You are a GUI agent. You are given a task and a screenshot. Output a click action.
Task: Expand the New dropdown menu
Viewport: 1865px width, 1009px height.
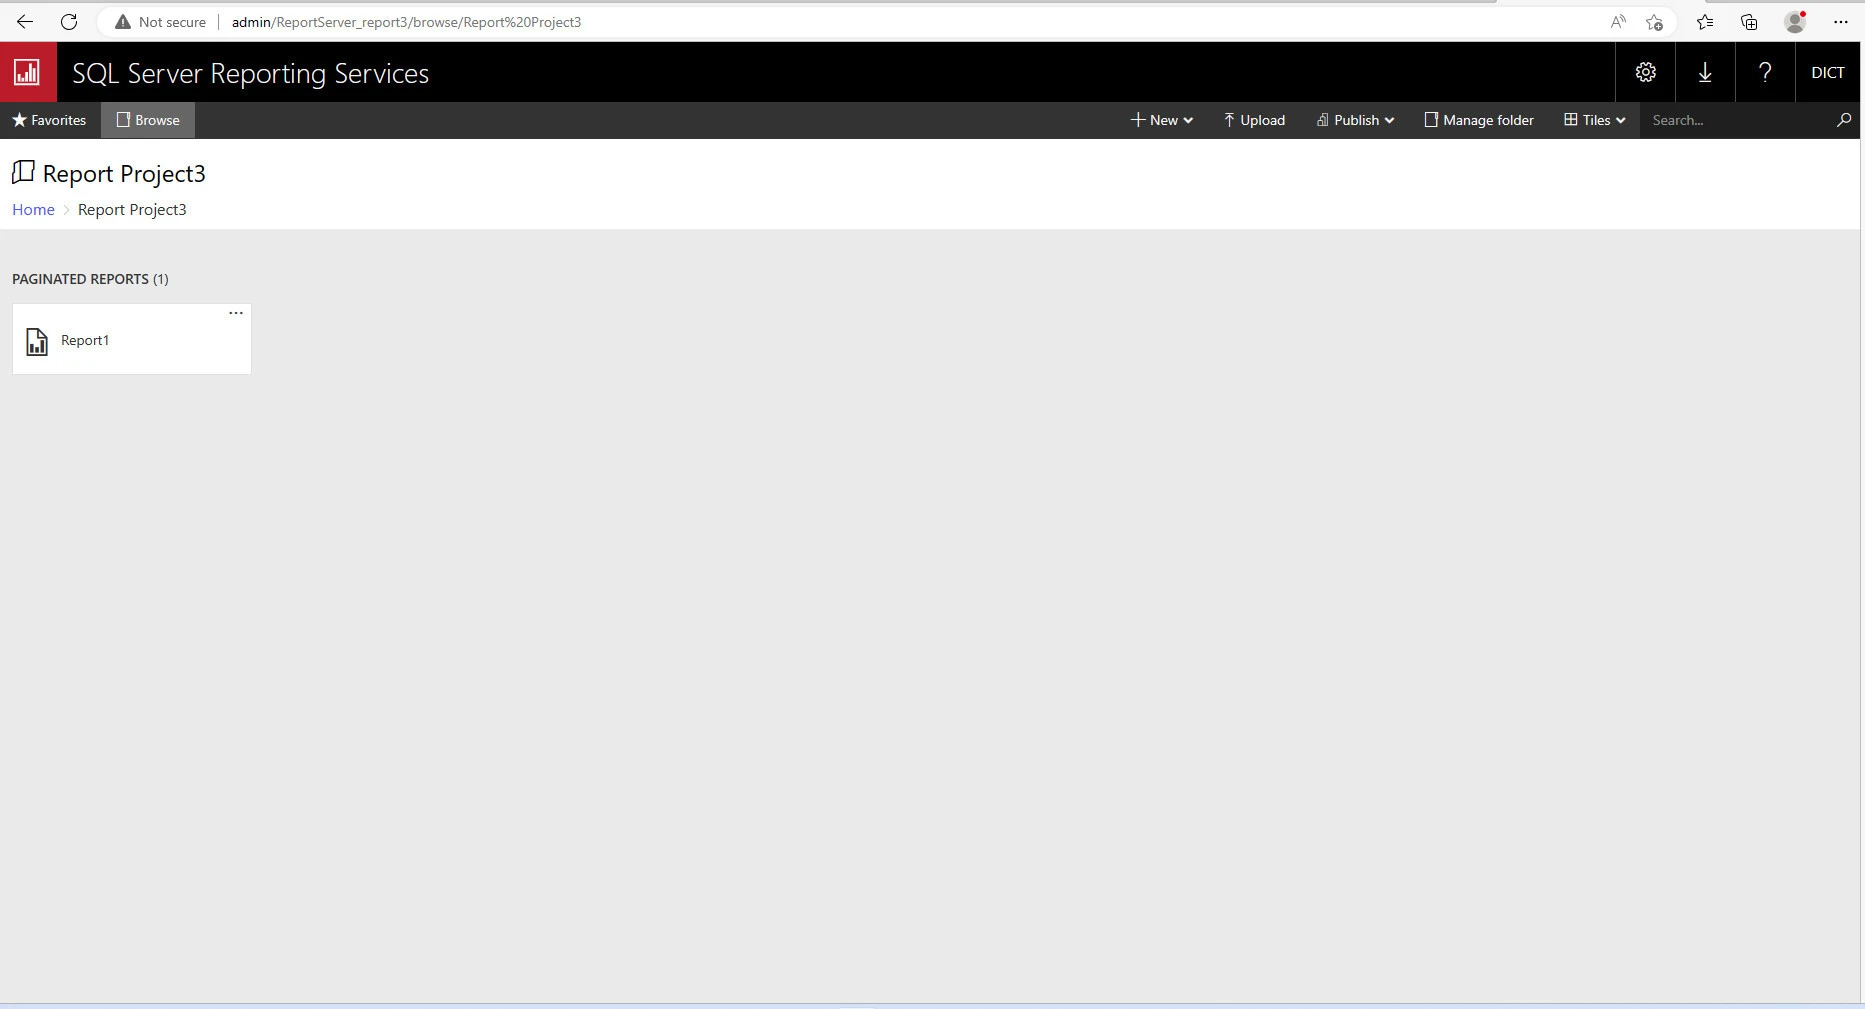tap(1161, 120)
